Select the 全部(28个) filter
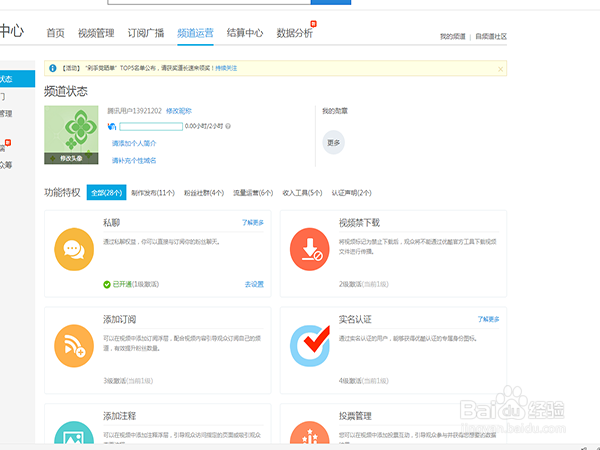The width and height of the screenshot is (600, 450). click(x=106, y=192)
